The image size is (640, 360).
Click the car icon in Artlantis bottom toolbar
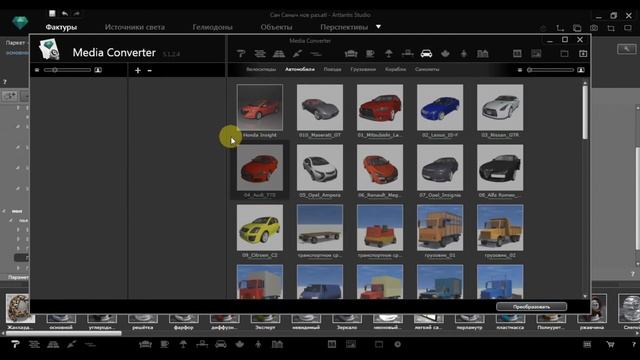point(221,344)
